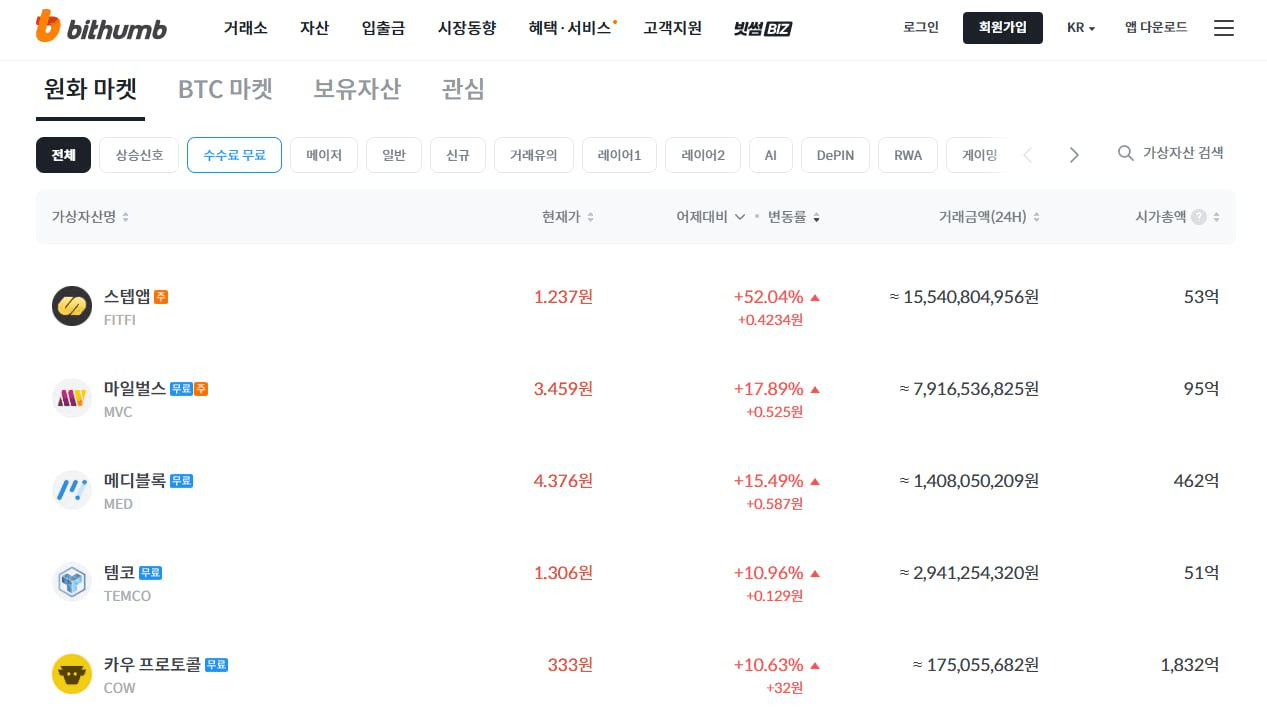The image size is (1267, 715).
Task: Click the Bithumb logo
Action: tap(101, 27)
